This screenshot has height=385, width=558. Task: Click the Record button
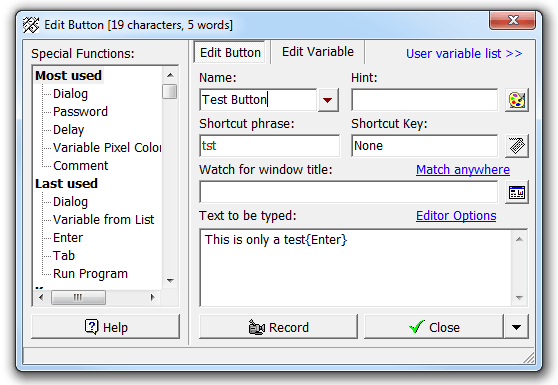click(x=278, y=327)
